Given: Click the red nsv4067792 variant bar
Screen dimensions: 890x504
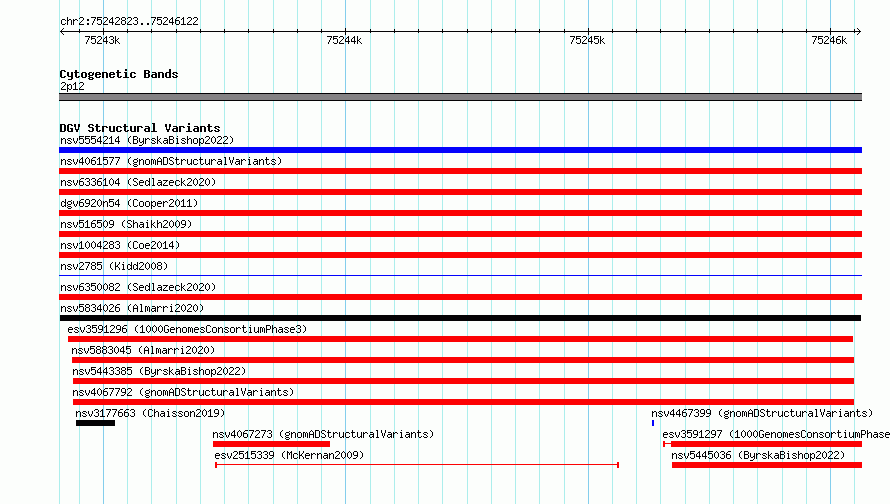Looking at the screenshot, I should pyautogui.click(x=463, y=402).
